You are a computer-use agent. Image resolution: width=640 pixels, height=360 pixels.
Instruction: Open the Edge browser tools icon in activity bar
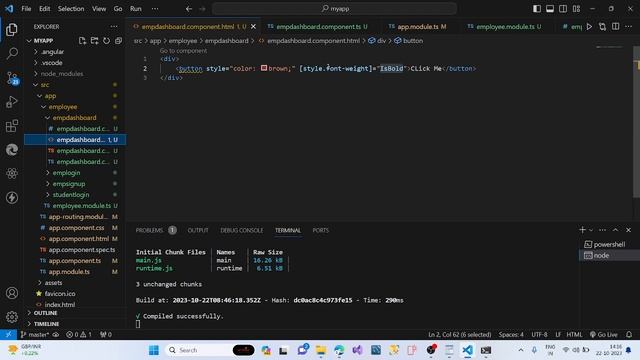[12, 150]
